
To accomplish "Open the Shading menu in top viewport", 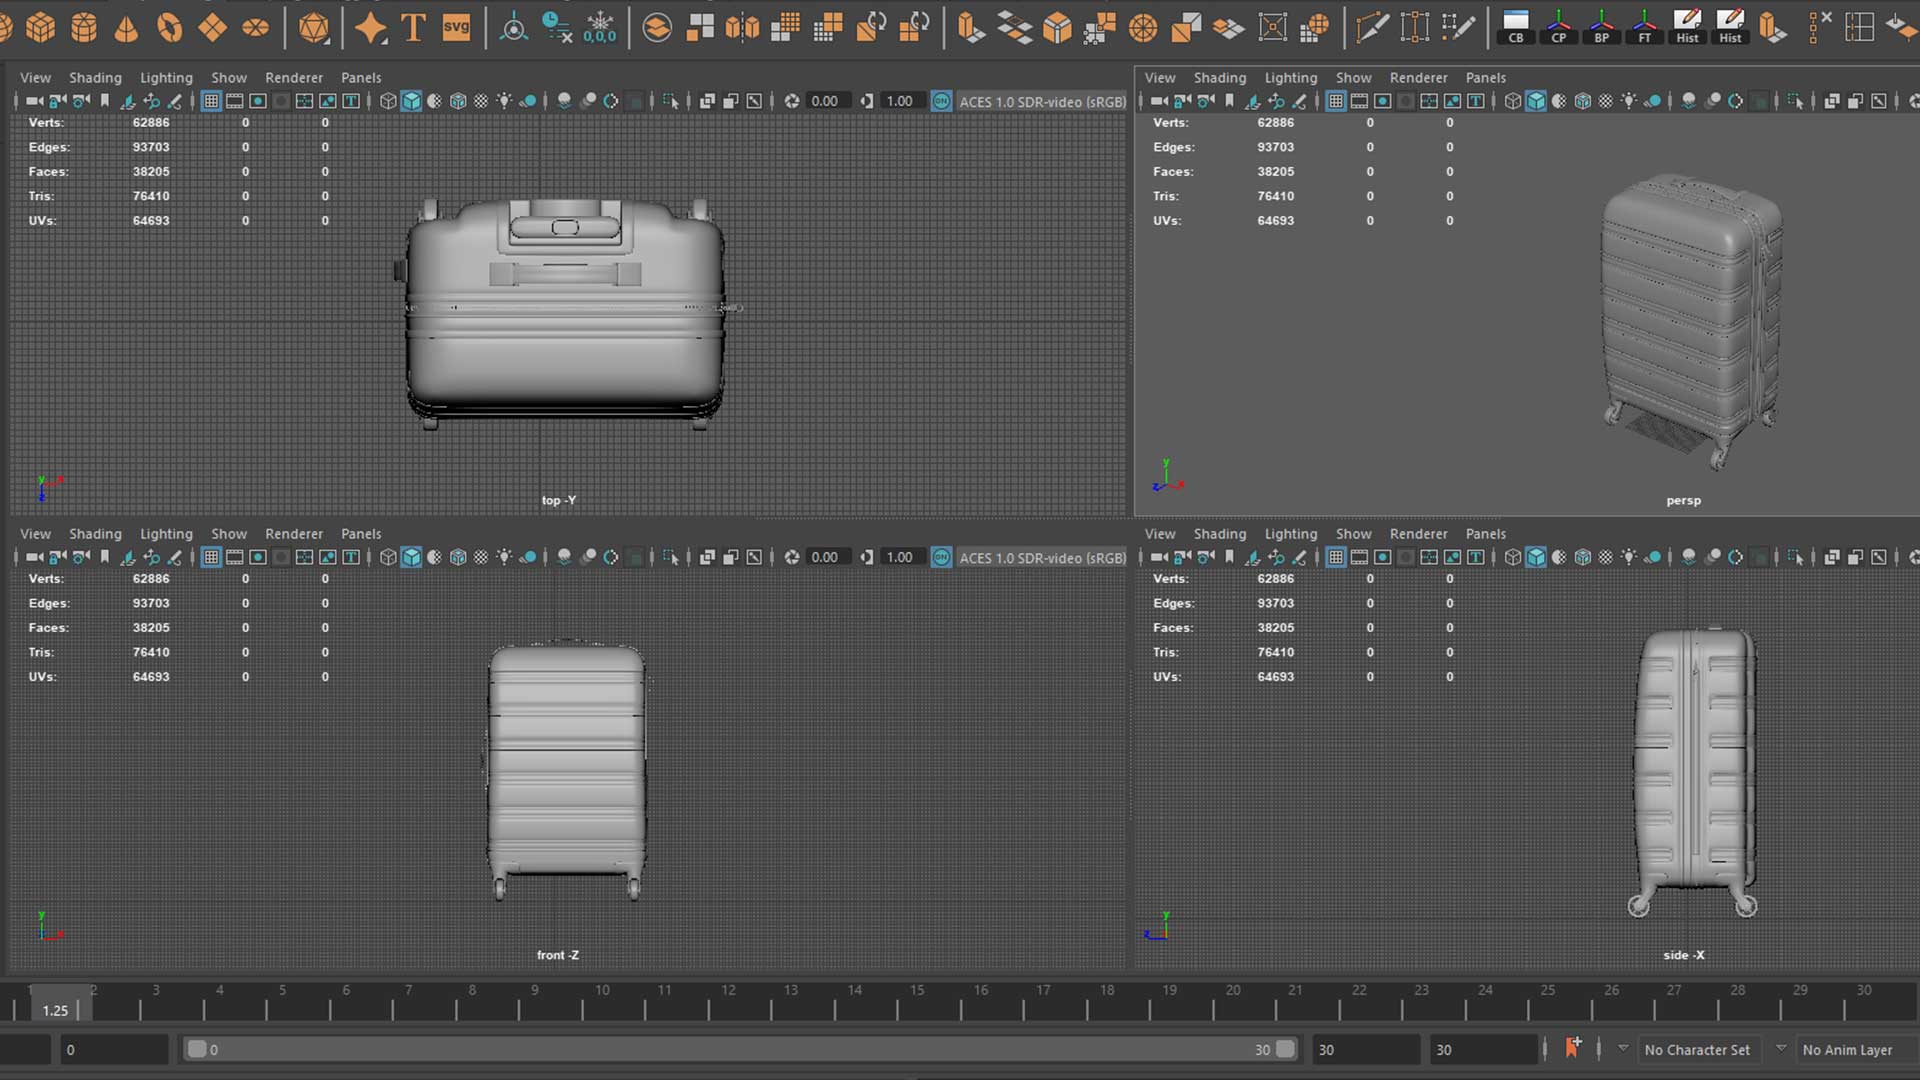I will (x=95, y=77).
